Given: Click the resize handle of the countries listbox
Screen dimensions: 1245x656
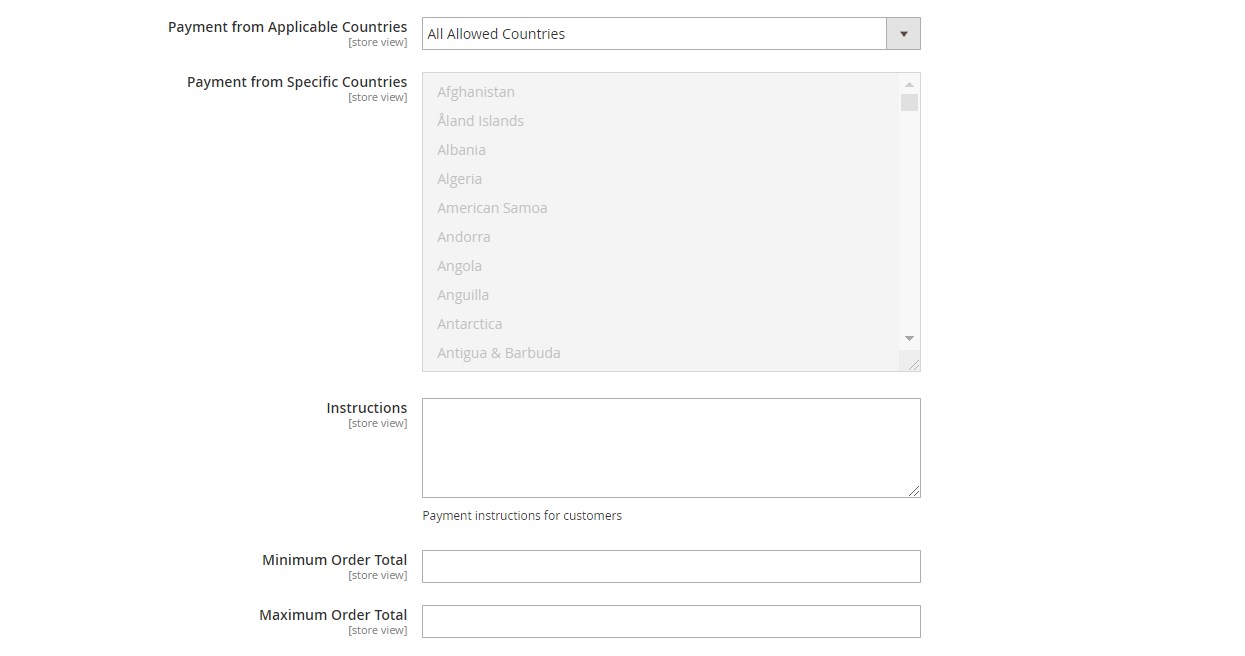Looking at the screenshot, I should pos(913,365).
